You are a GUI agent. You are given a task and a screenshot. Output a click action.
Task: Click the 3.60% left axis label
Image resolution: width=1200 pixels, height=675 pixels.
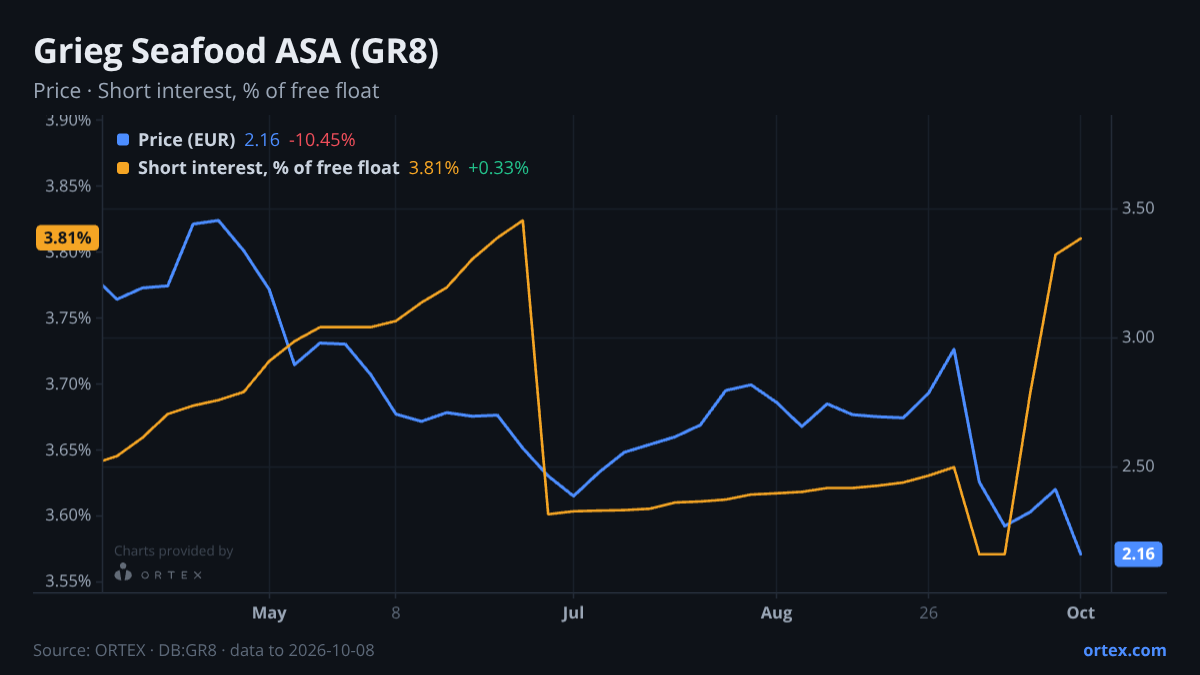[68, 516]
